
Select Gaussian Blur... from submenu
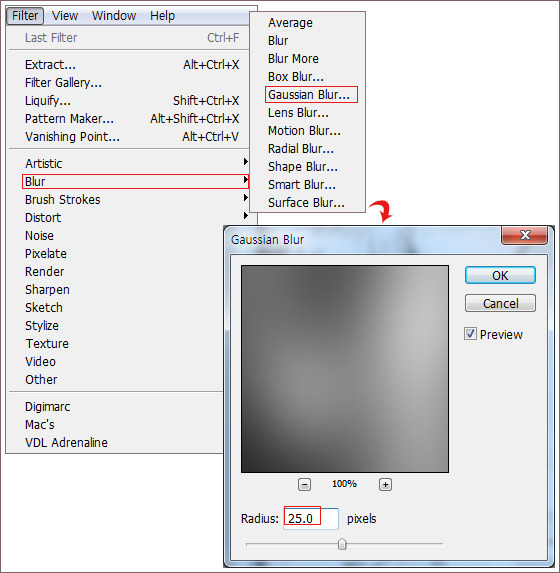311,95
